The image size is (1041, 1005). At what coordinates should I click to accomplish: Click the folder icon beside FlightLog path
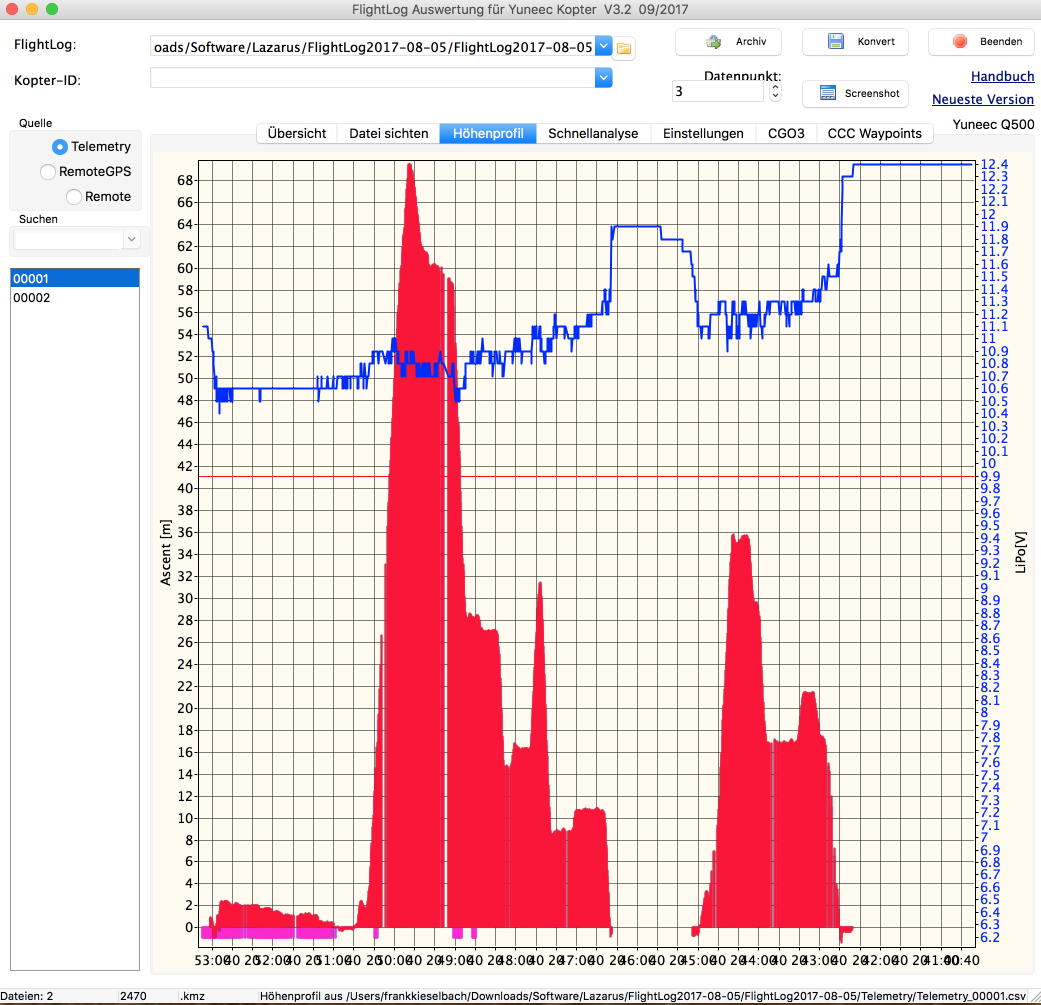click(x=625, y=47)
